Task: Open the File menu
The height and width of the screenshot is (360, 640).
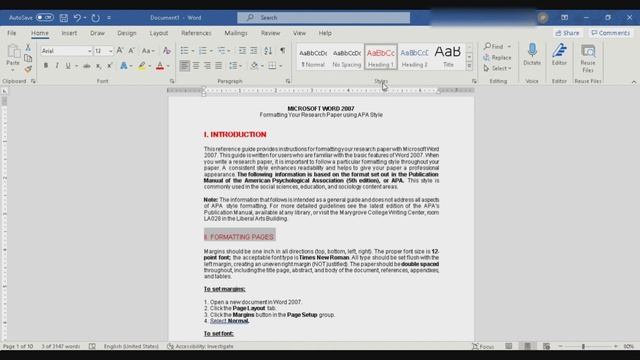Action: coord(12,33)
